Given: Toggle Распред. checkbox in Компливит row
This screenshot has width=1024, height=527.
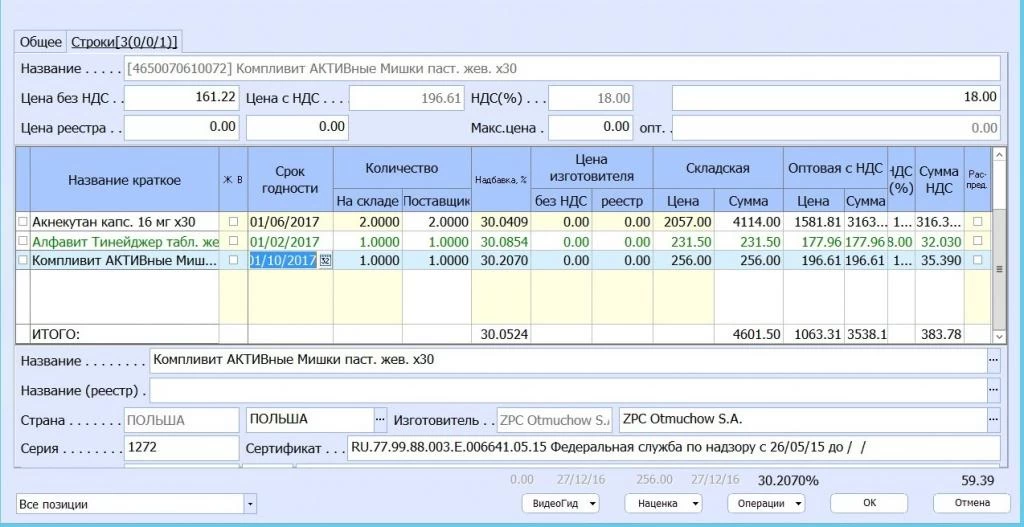Looking at the screenshot, I should [977, 260].
